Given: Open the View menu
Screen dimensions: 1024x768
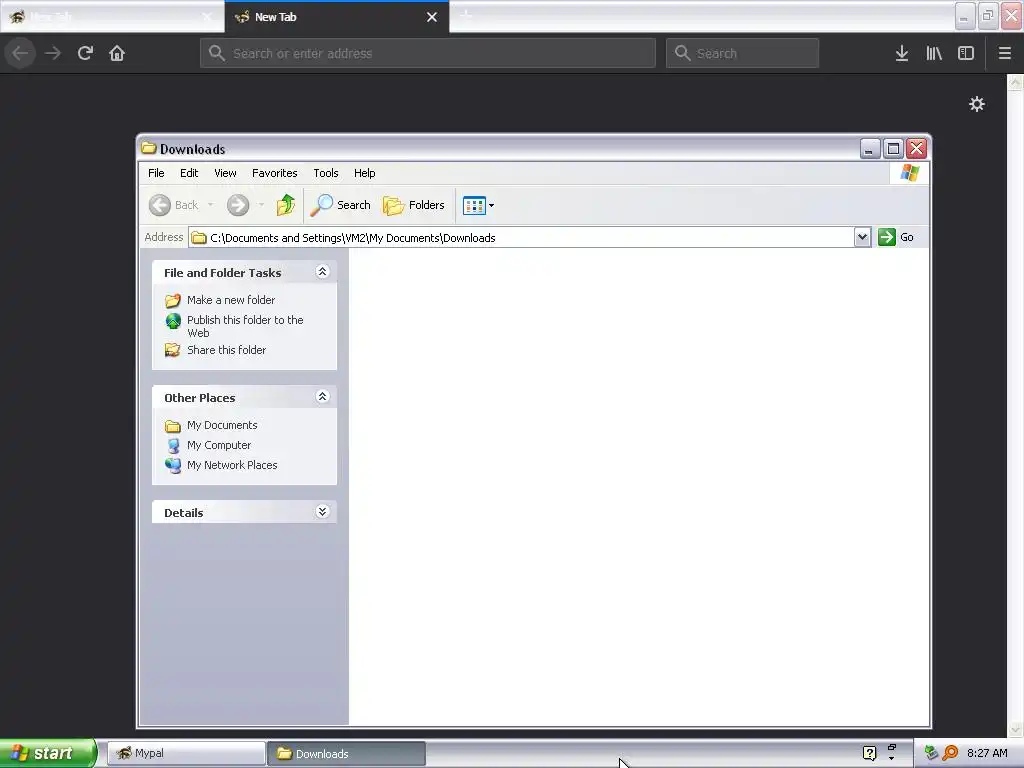Looking at the screenshot, I should [x=225, y=173].
